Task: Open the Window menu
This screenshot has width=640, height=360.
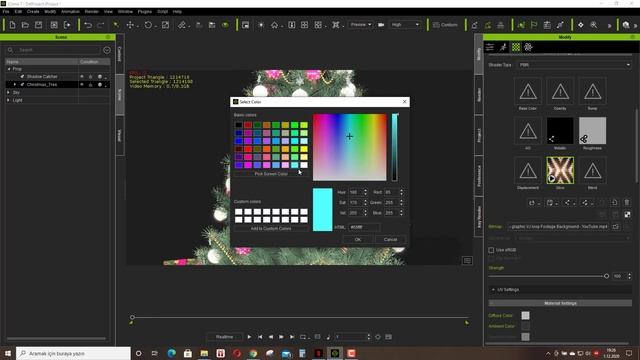Action: pyautogui.click(x=125, y=11)
